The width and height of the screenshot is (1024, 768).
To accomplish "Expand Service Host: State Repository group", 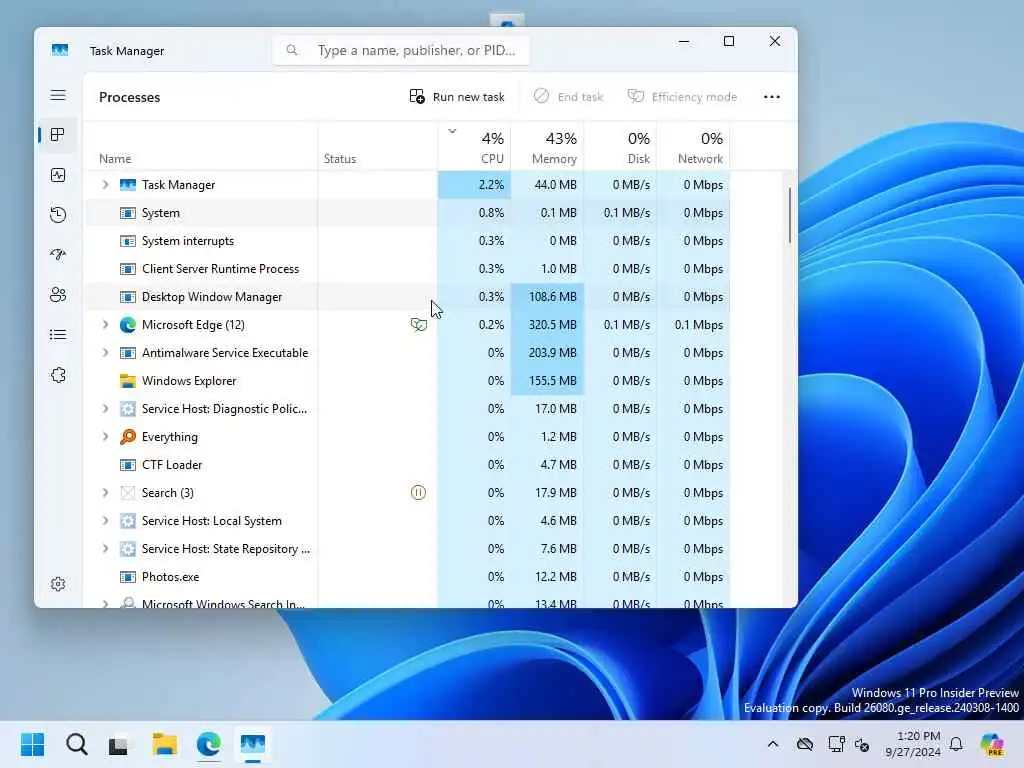I will click(105, 549).
